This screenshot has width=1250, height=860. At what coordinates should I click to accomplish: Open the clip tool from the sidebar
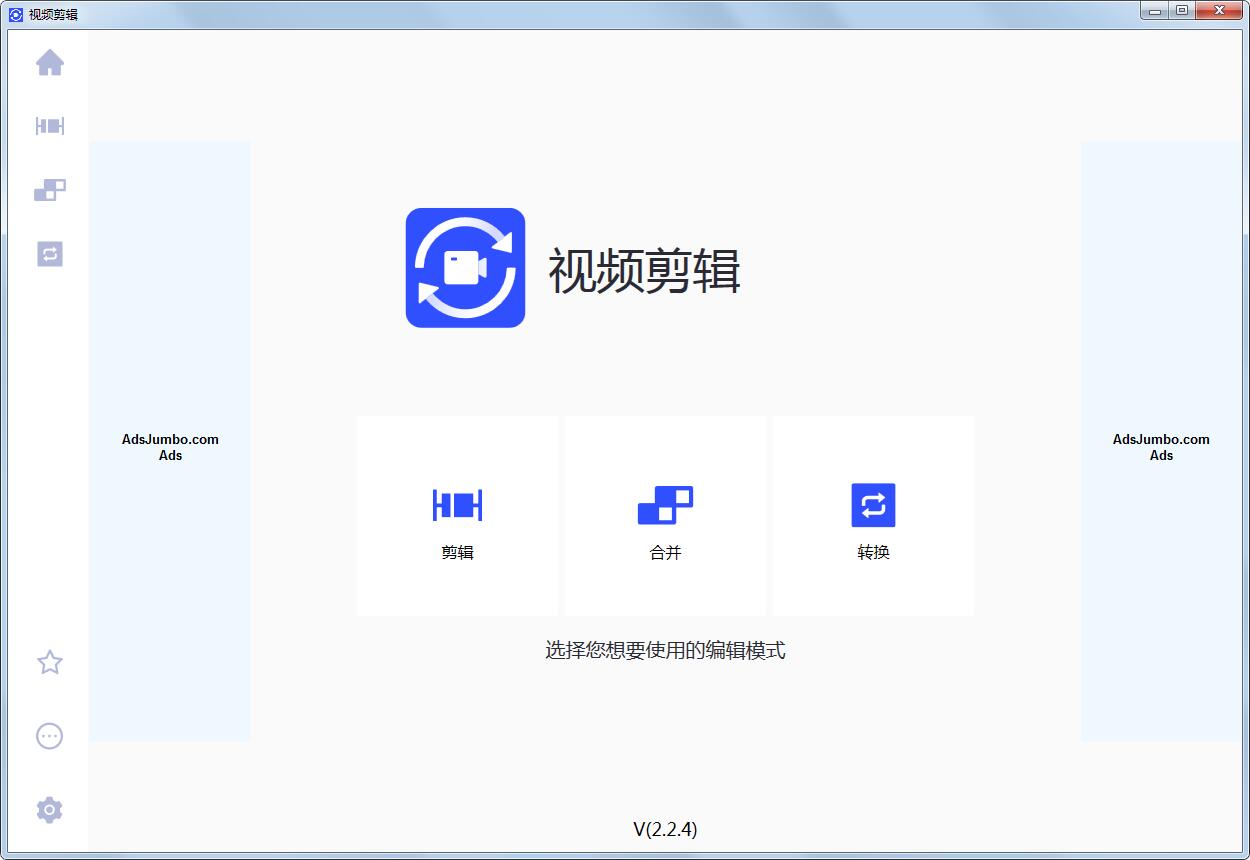pyautogui.click(x=49, y=126)
